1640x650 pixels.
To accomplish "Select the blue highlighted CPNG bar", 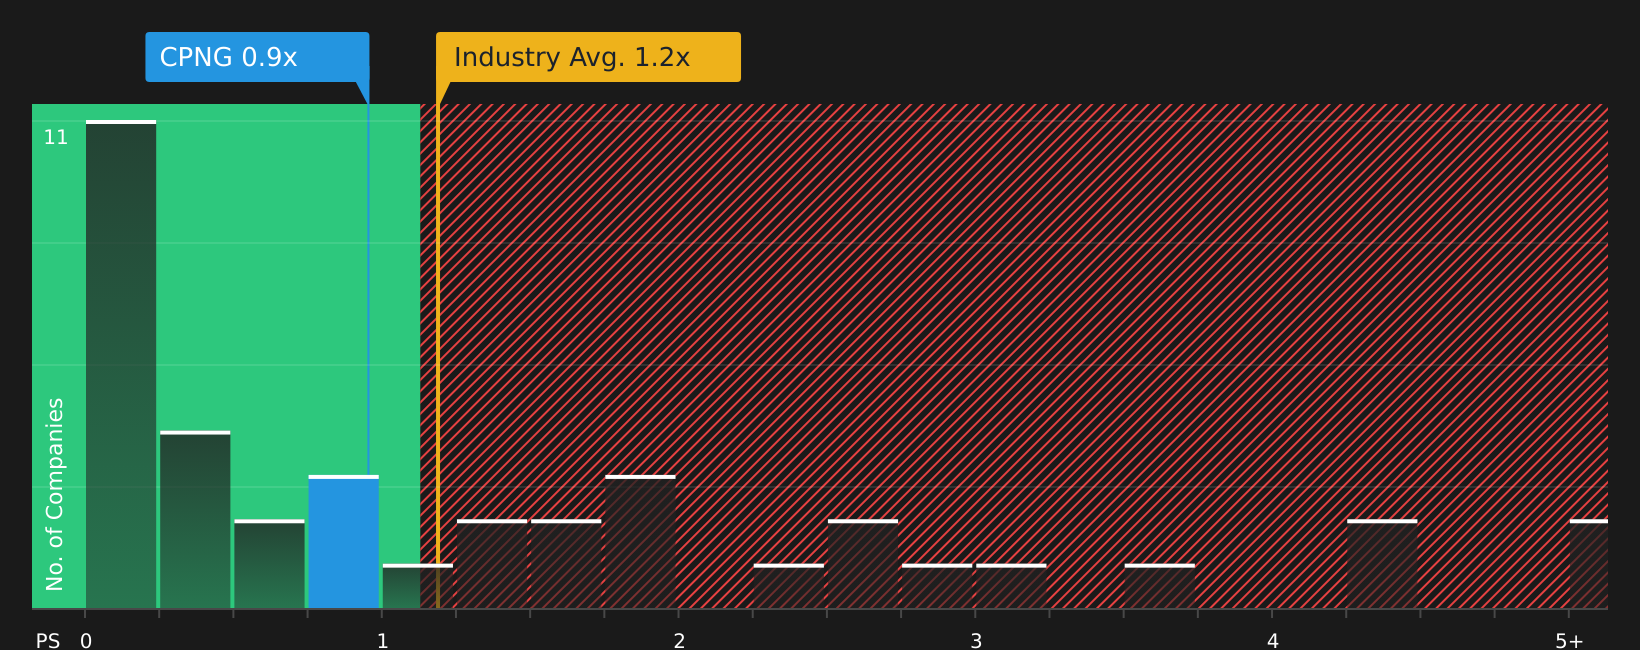I will click(x=344, y=542).
